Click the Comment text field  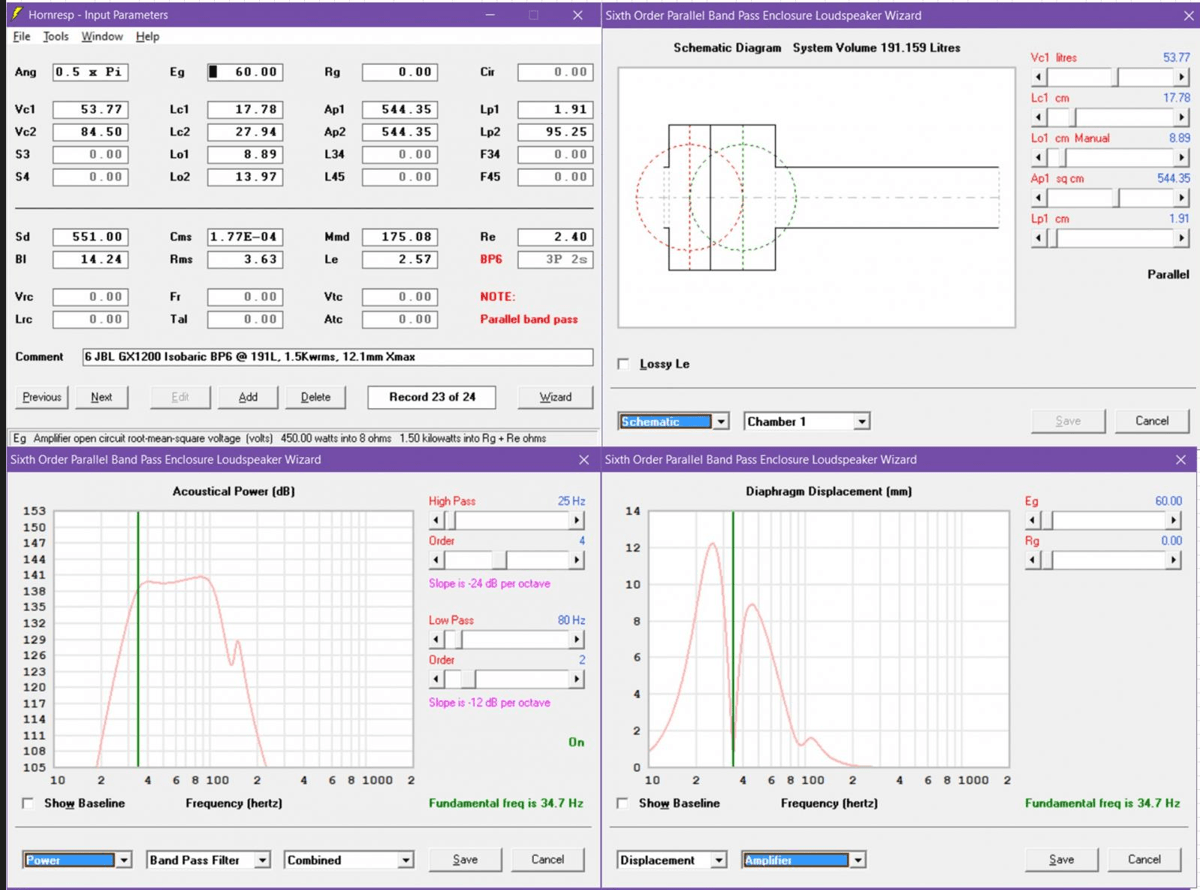coord(336,357)
